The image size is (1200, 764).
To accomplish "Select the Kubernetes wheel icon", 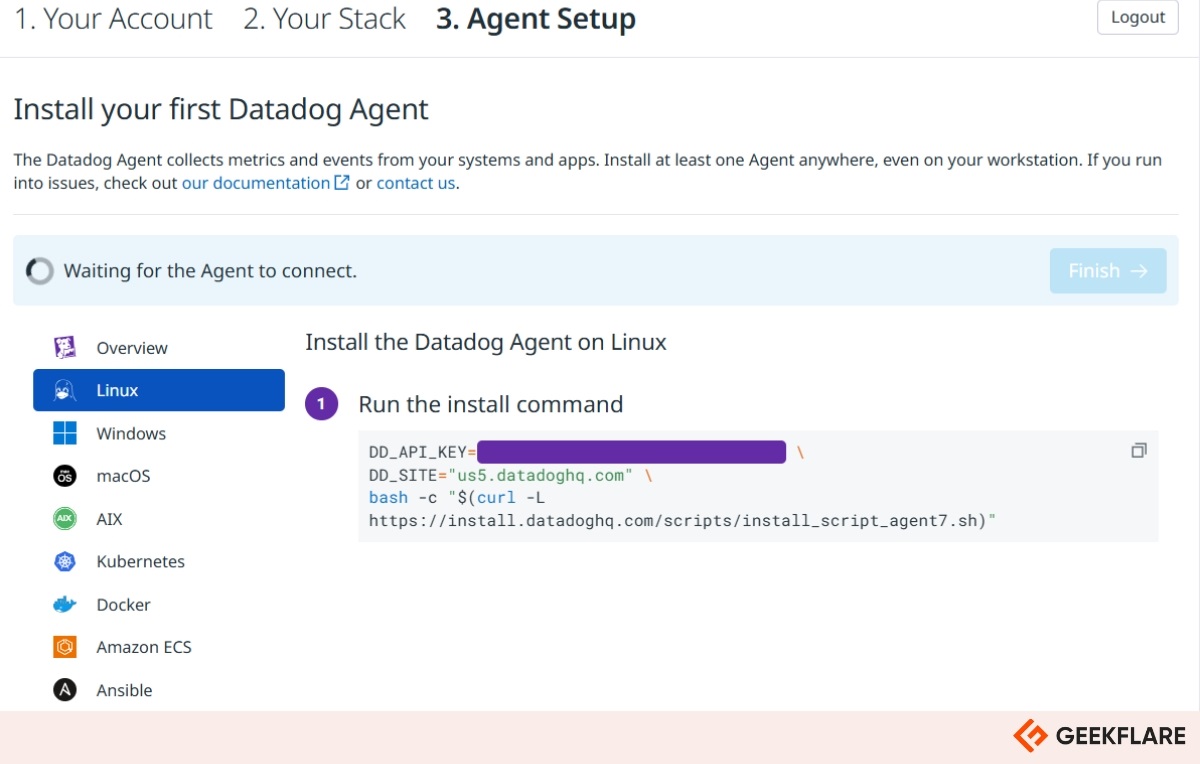I will (65, 562).
